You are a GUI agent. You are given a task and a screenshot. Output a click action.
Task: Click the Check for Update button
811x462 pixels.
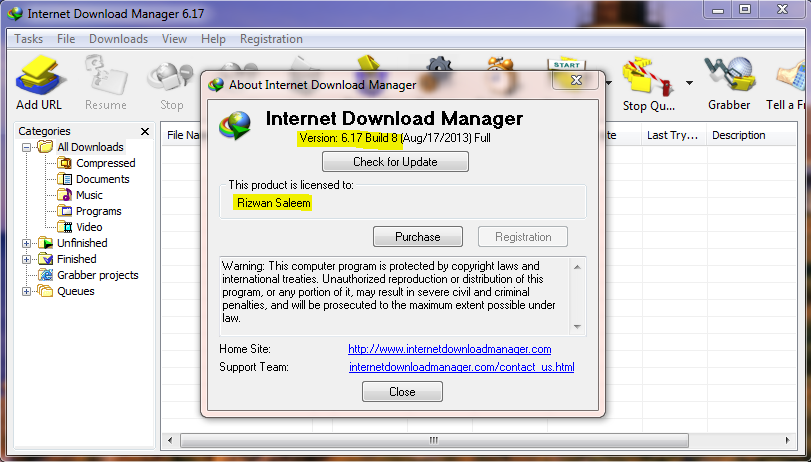pos(395,162)
